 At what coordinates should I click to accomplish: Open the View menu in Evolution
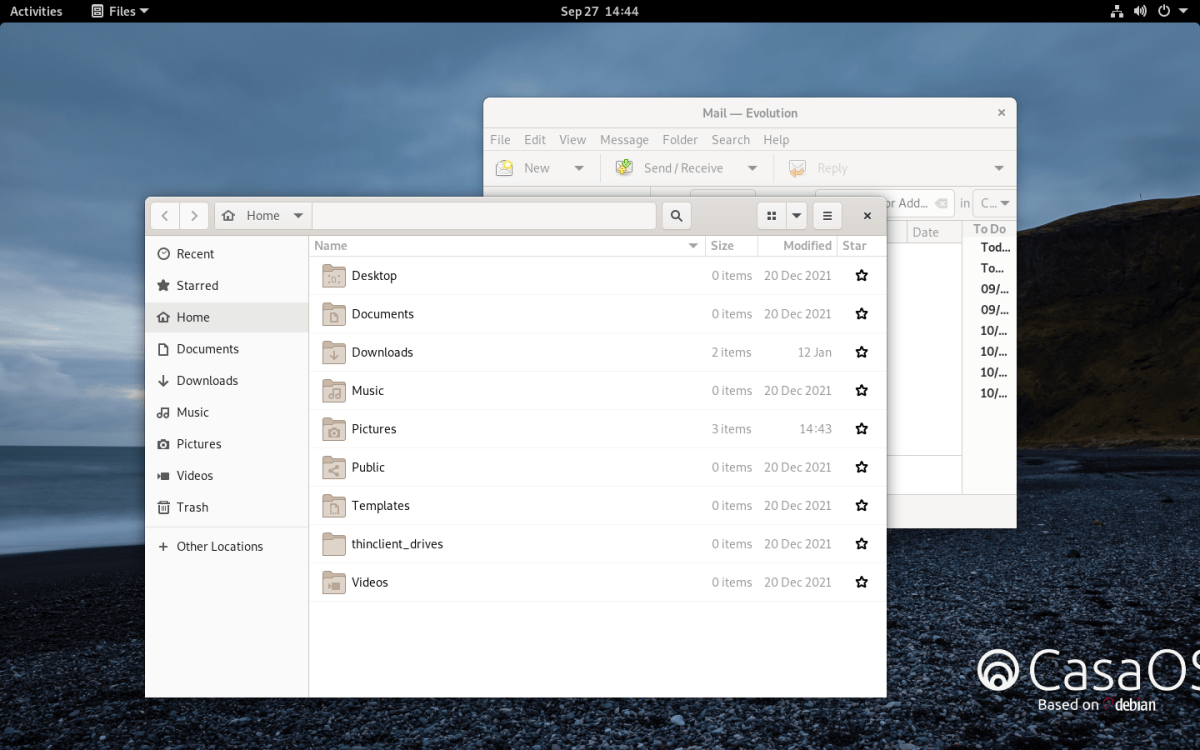(x=572, y=140)
